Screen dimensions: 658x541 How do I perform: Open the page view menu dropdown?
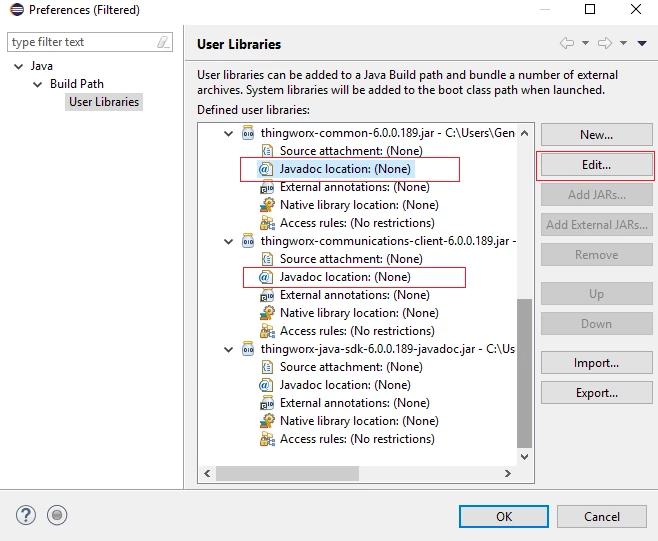point(642,43)
